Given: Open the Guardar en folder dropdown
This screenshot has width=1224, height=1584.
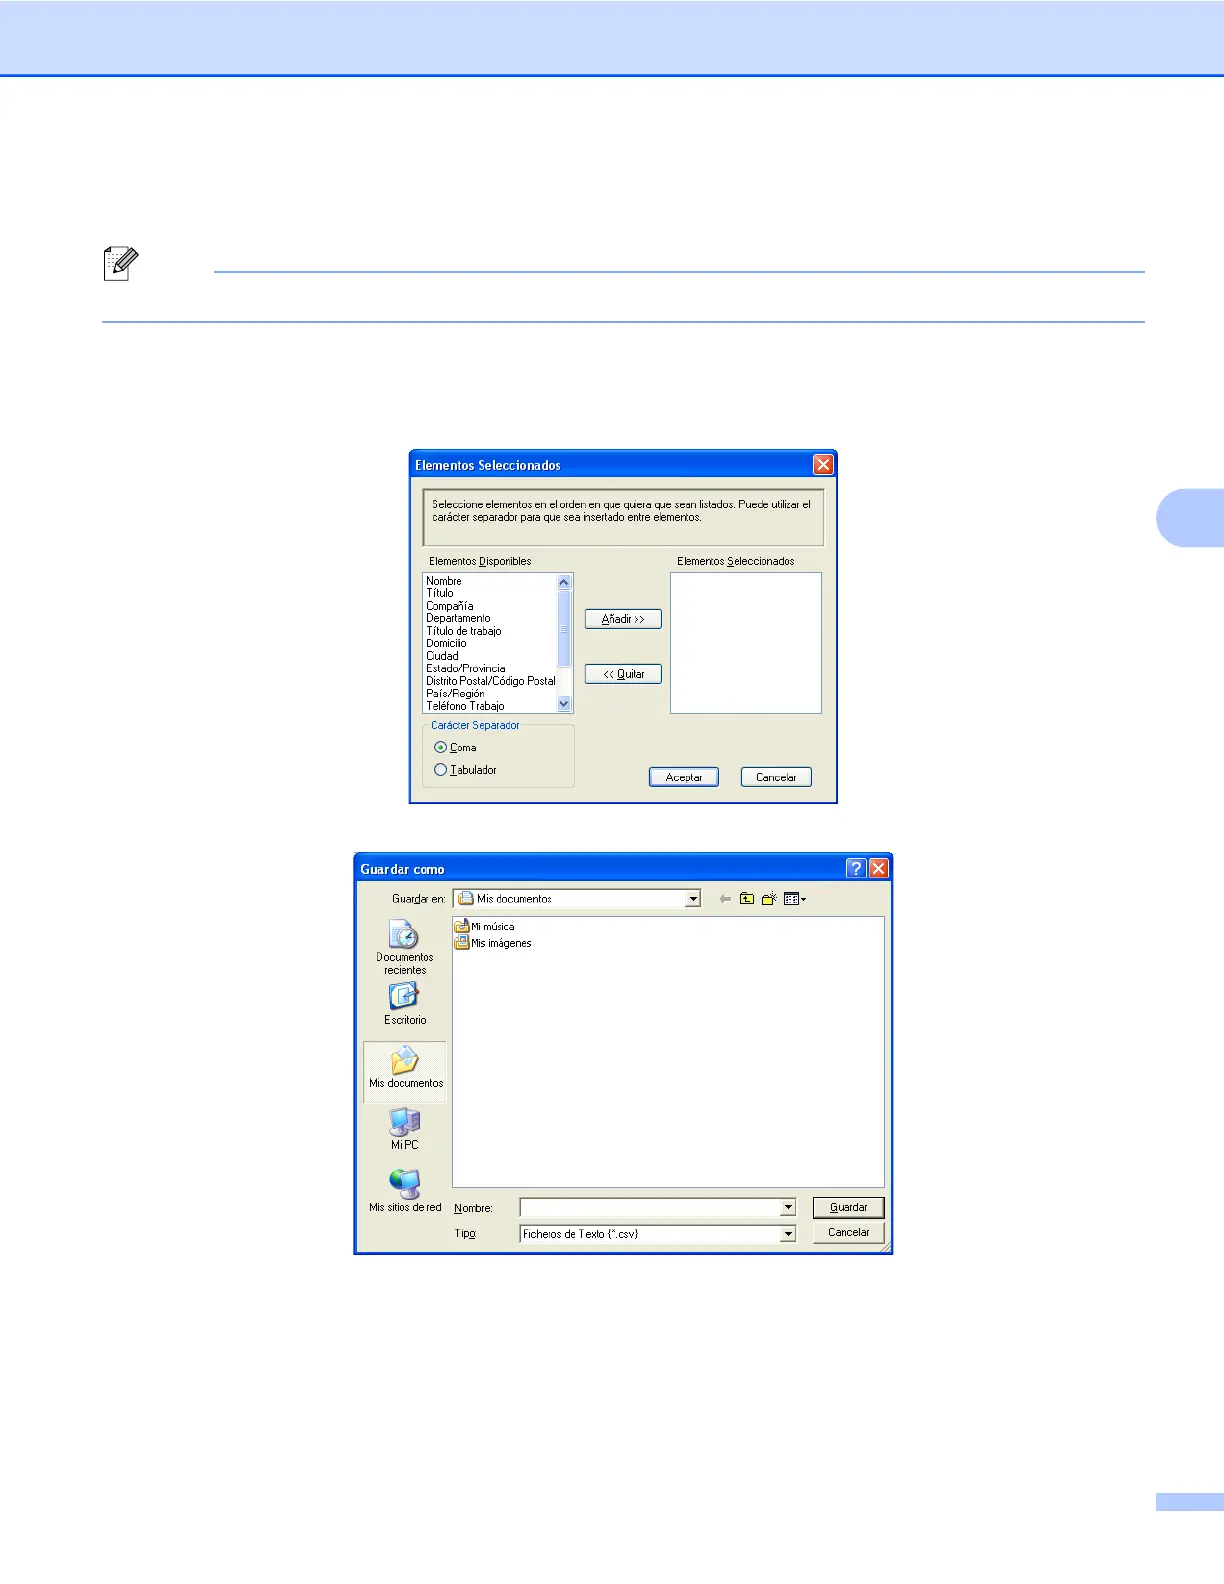Looking at the screenshot, I should click(x=693, y=899).
